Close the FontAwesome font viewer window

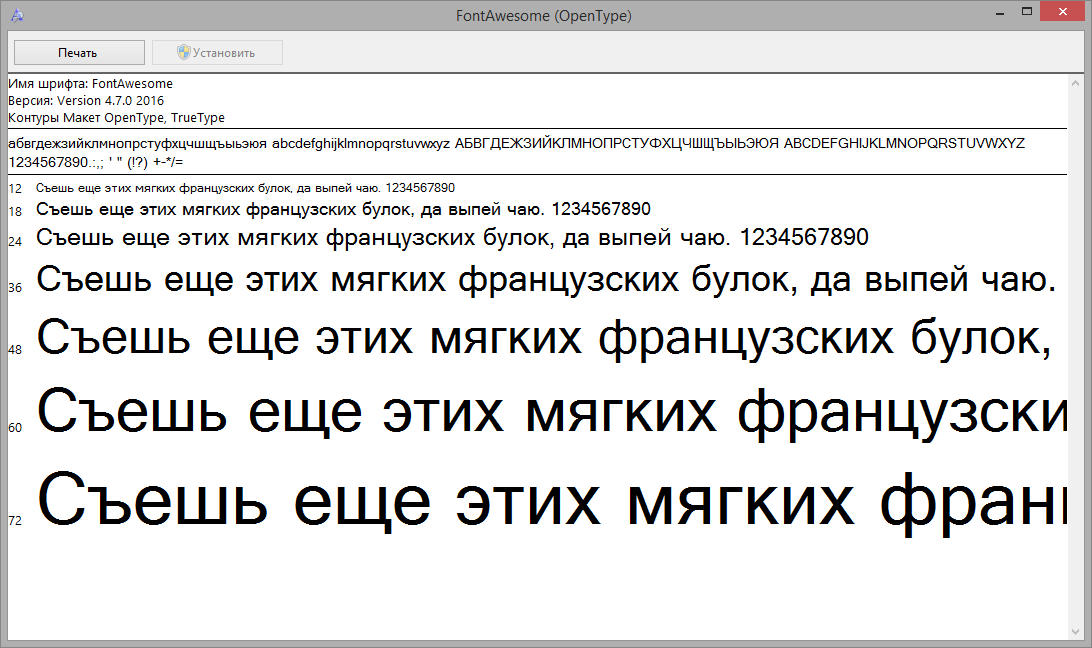(x=1063, y=12)
